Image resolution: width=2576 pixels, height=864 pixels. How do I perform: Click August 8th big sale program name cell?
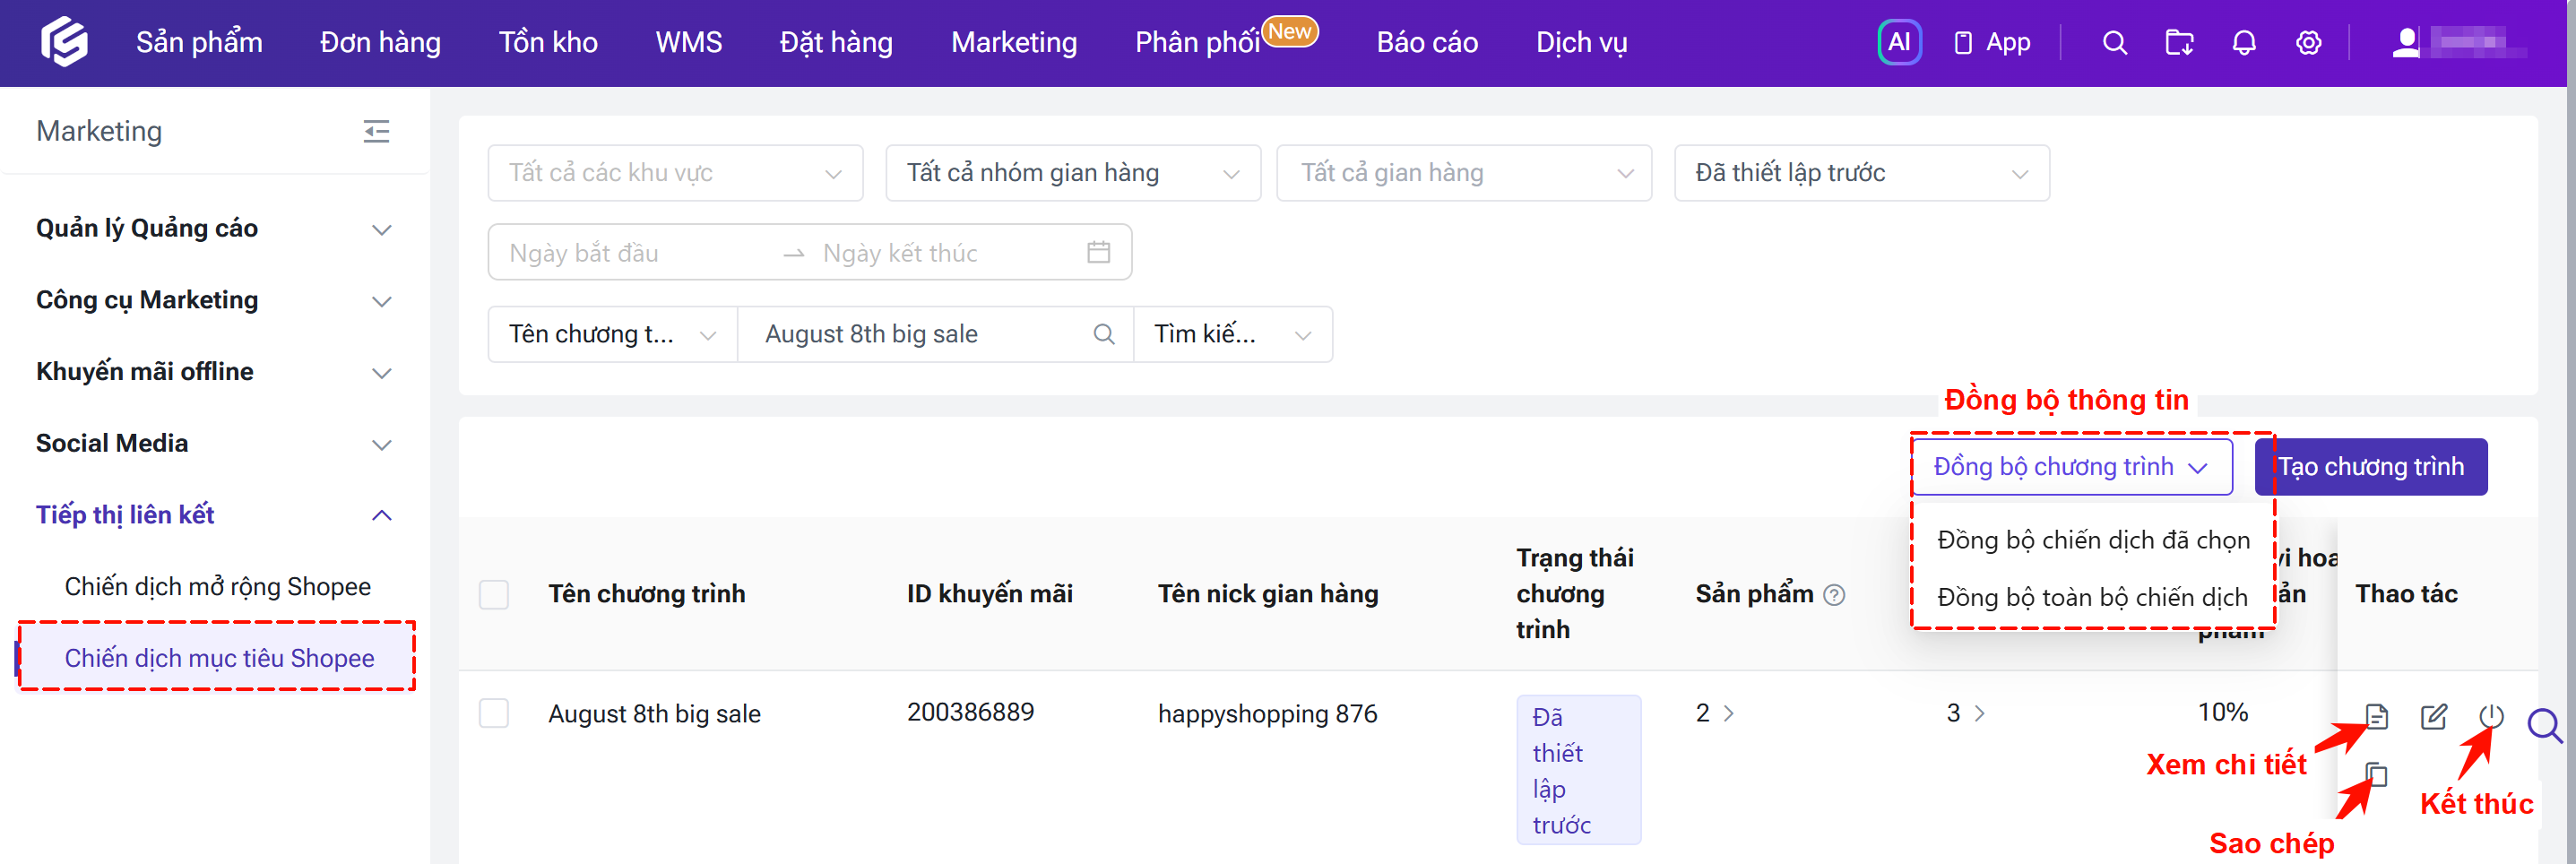click(654, 713)
